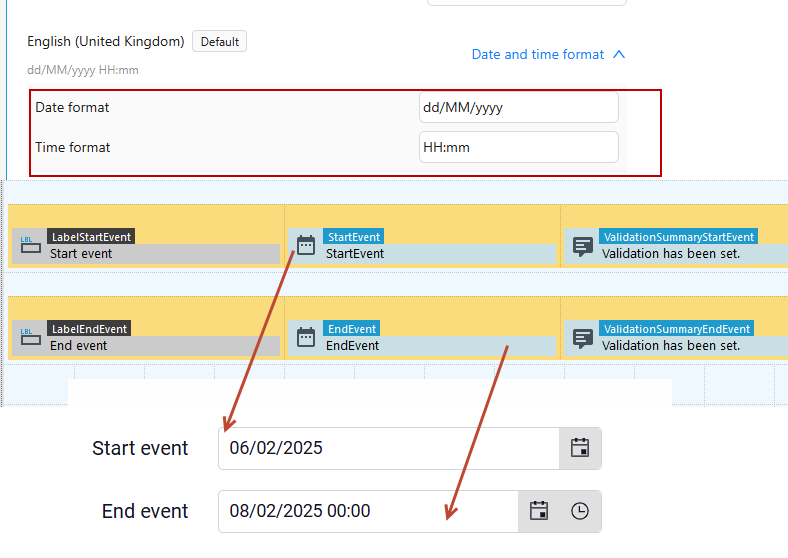Image resolution: width=788 pixels, height=558 pixels.
Task: Click the 'End event' text in LabelEndEvent
Action: click(x=78, y=346)
